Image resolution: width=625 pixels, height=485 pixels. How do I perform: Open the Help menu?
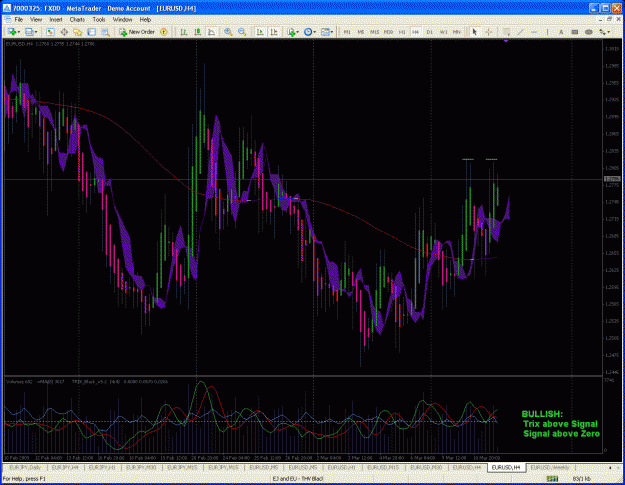pyautogui.click(x=145, y=20)
